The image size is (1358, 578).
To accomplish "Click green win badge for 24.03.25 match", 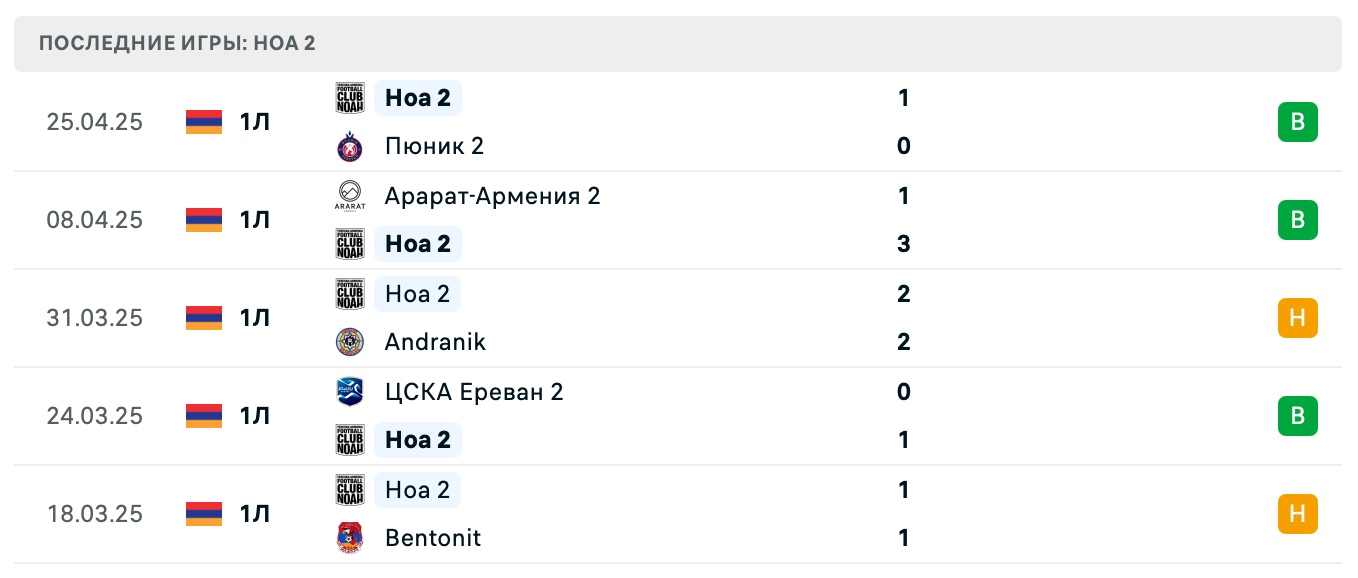I will [x=1297, y=416].
